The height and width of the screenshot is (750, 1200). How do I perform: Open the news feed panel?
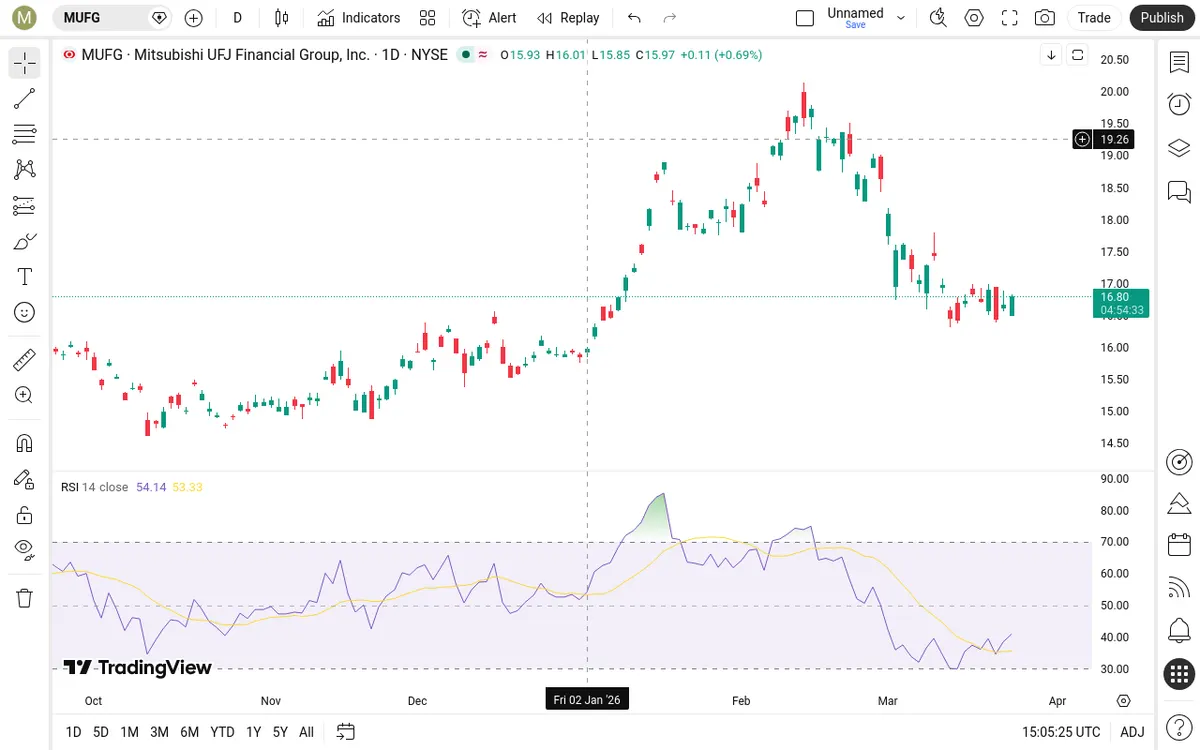[1179, 588]
